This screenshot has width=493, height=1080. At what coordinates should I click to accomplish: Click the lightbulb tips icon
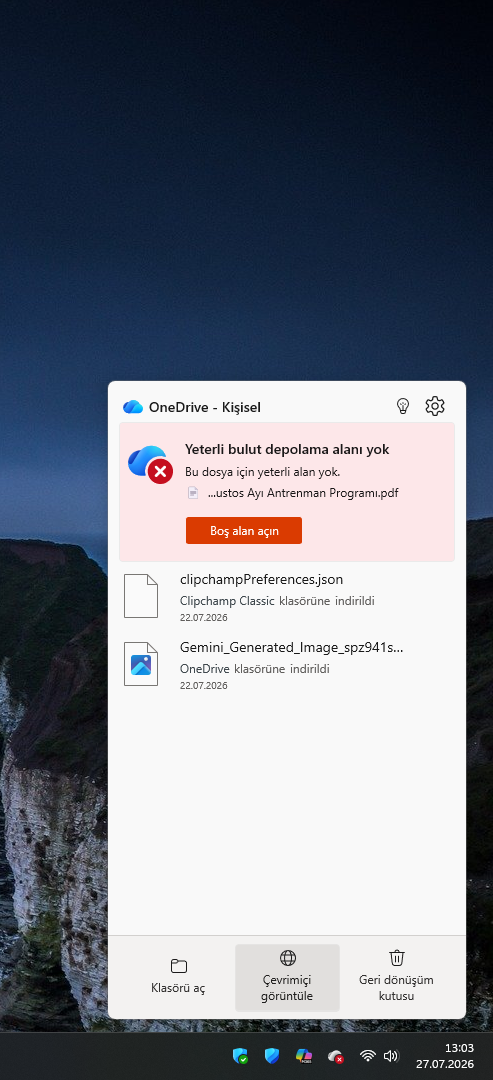tap(403, 406)
